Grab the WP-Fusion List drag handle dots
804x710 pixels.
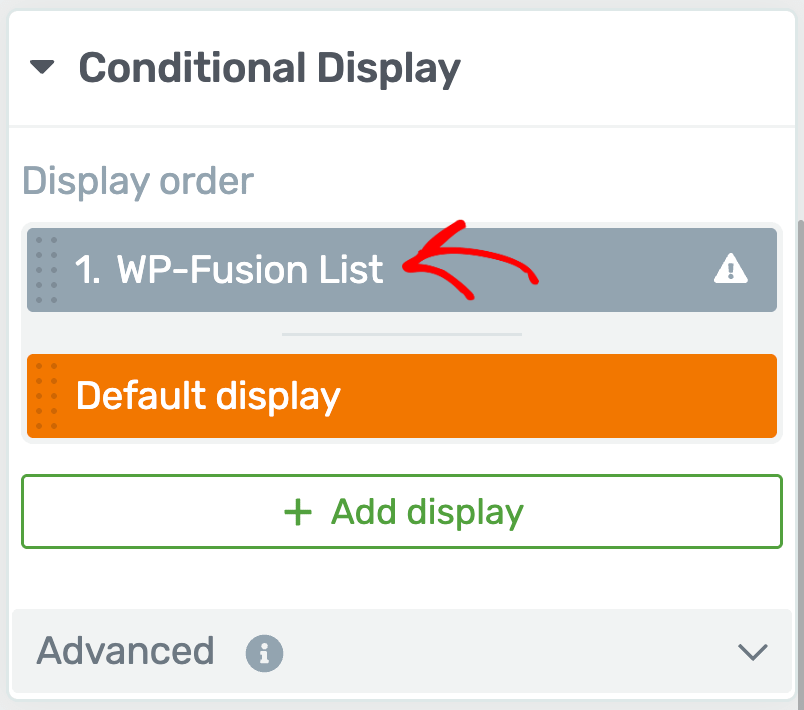click(x=46, y=270)
